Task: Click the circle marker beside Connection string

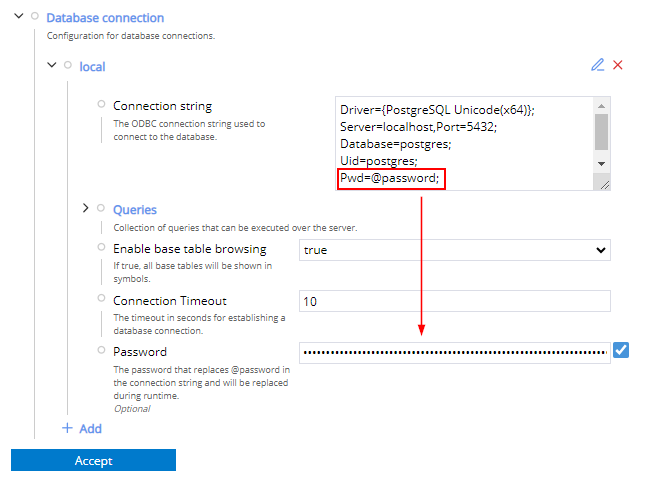Action: [101, 105]
